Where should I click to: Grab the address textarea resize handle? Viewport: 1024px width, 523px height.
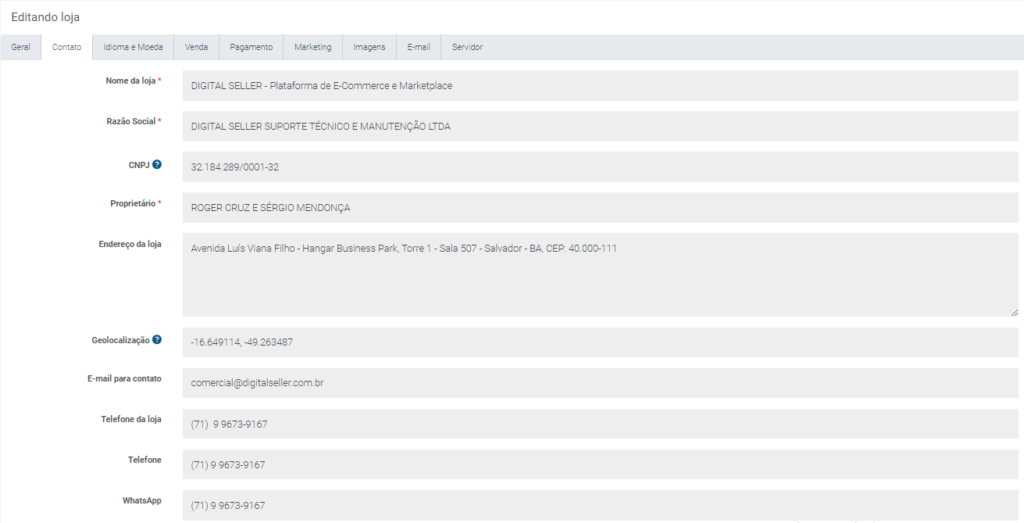1014,312
